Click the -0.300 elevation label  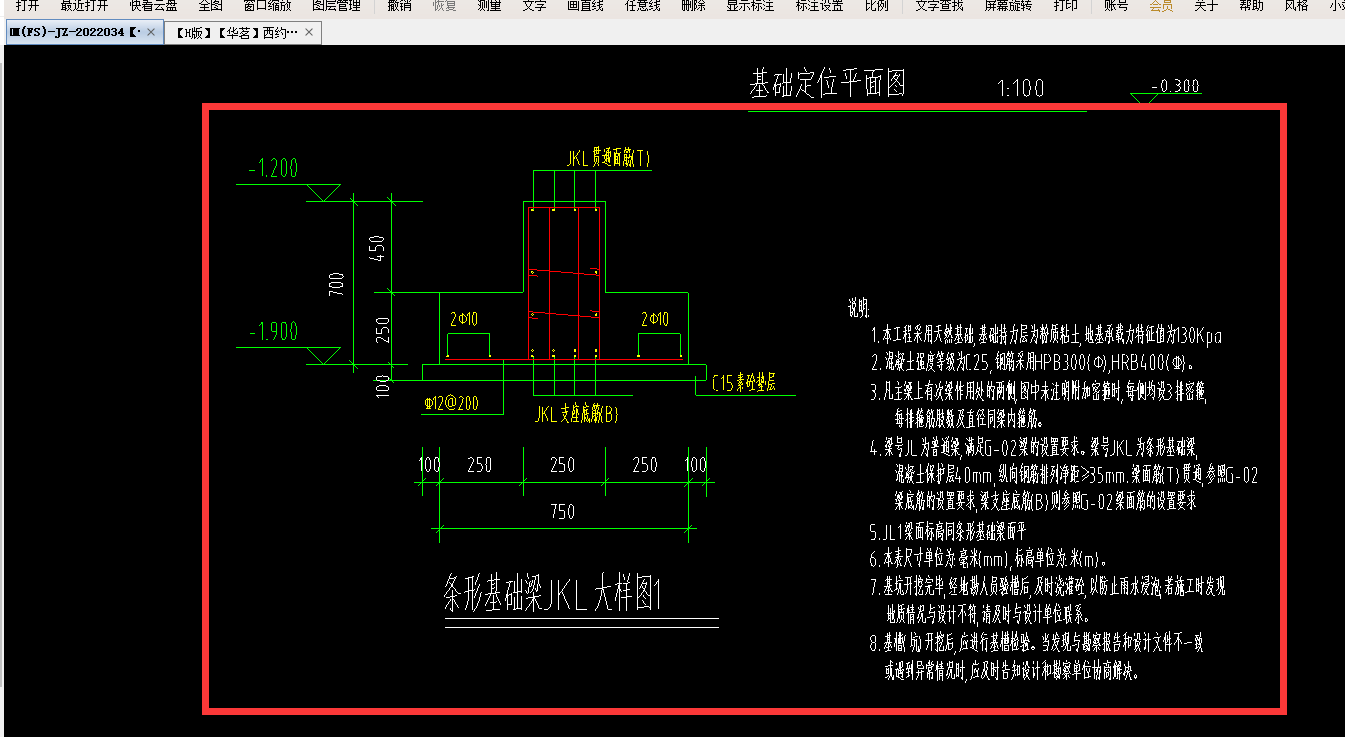click(1175, 86)
